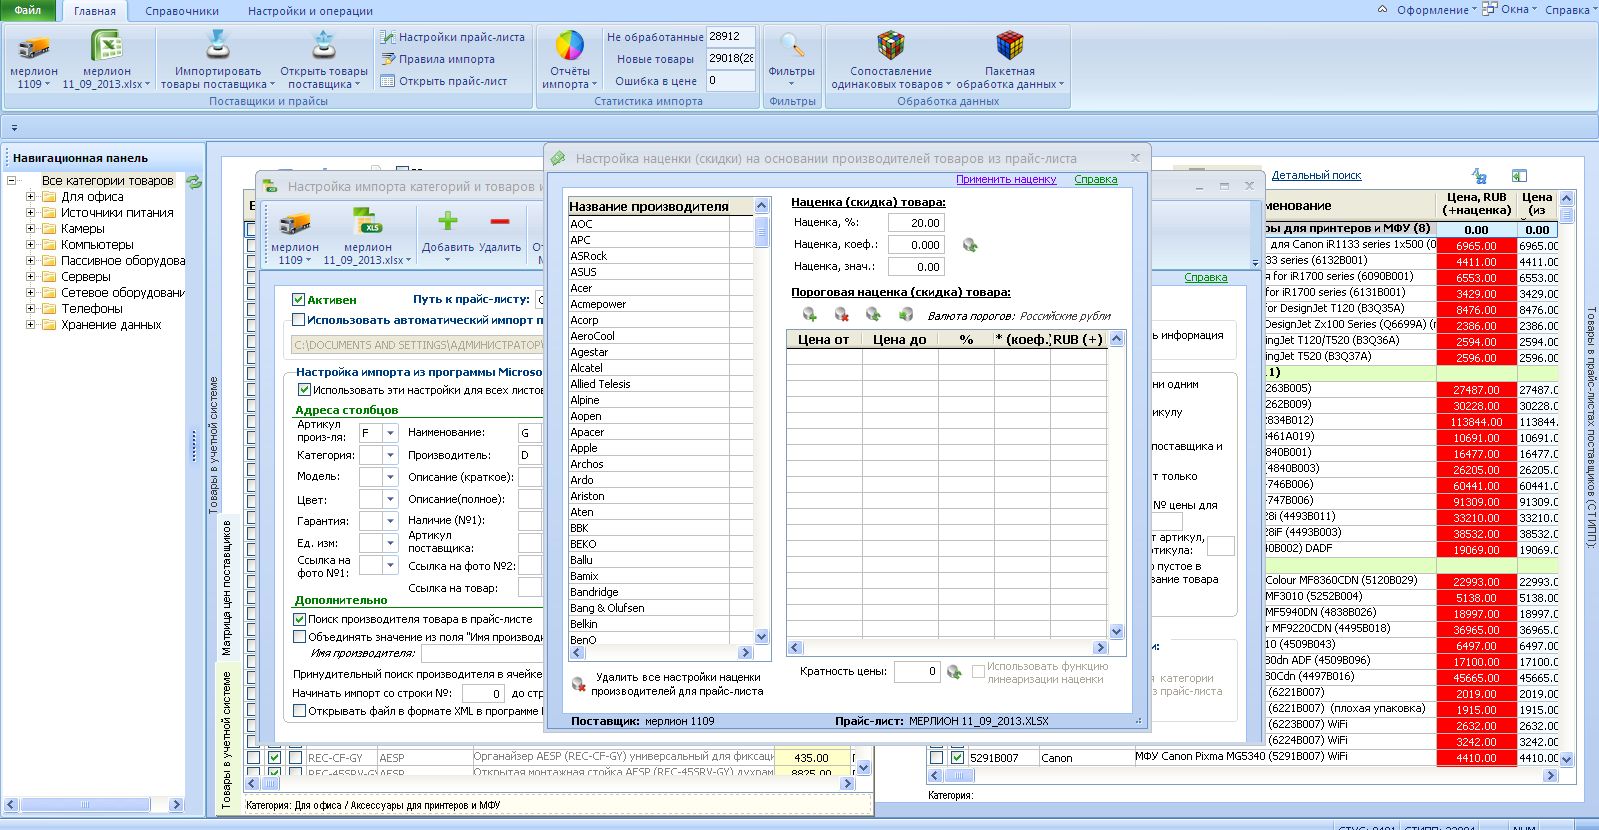The width and height of the screenshot is (1599, 830).
Task: Switch to the Справочники ribbon tab
Action: pyautogui.click(x=181, y=11)
